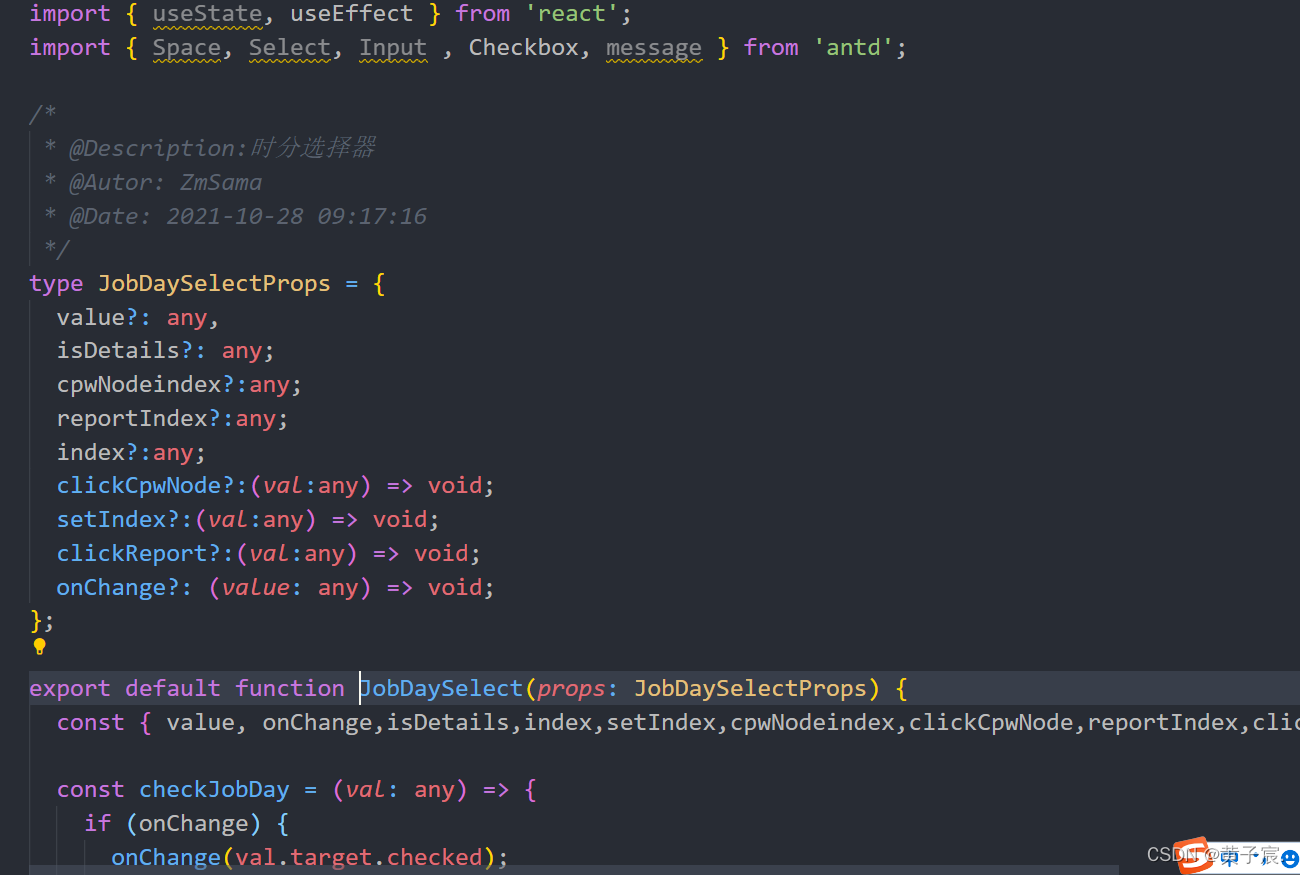Click 'target' in 'val.target.checked'
The width and height of the screenshot is (1300, 875).
331,858
